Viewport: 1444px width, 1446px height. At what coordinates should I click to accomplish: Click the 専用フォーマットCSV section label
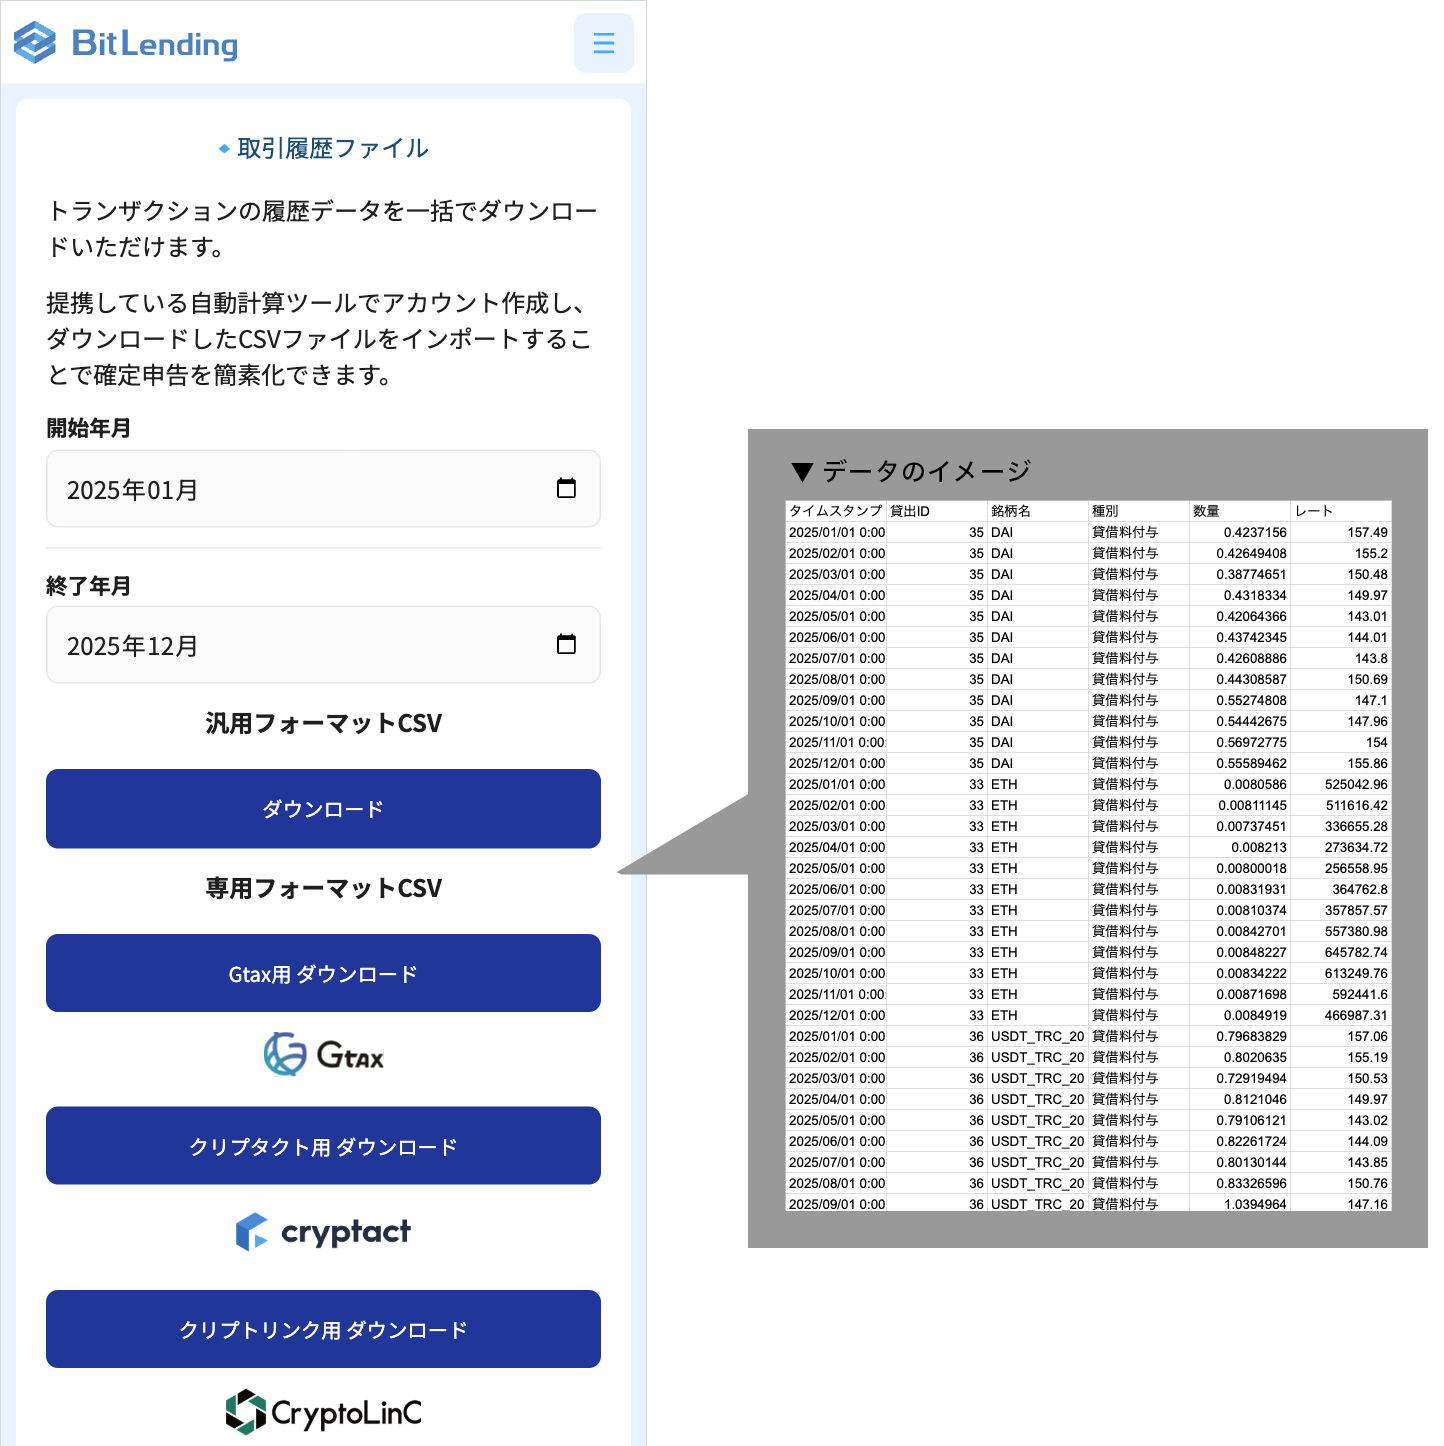[x=322, y=888]
